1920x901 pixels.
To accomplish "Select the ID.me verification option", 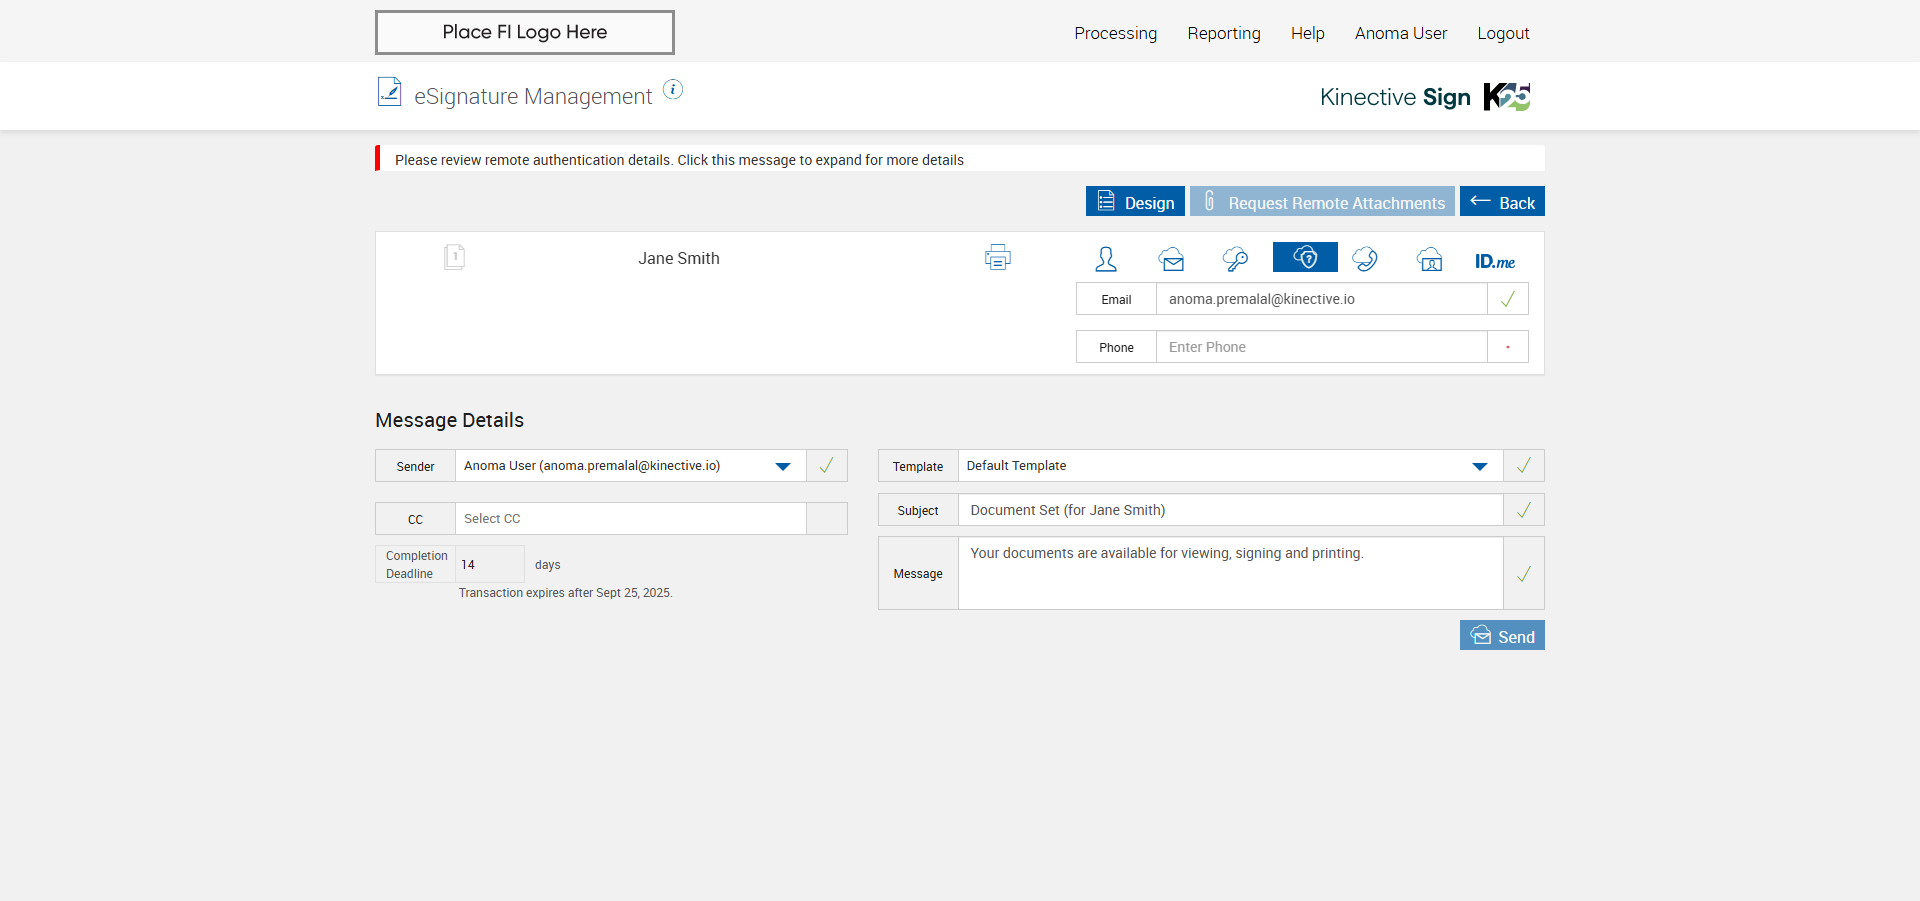I will click(1494, 261).
